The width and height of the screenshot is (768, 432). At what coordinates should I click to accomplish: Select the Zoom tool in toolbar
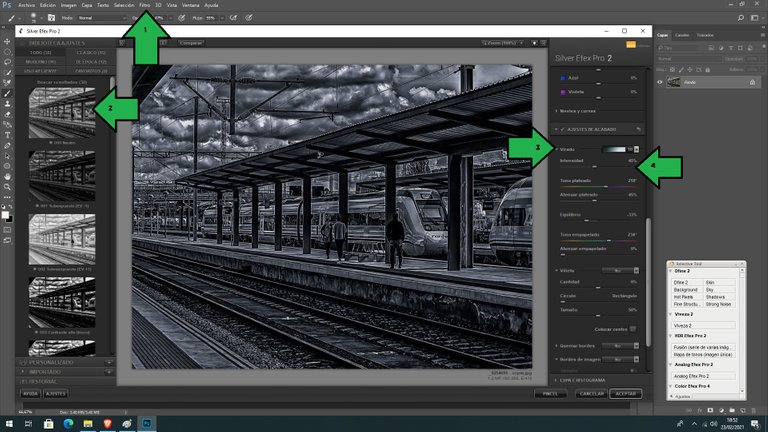(x=7, y=187)
